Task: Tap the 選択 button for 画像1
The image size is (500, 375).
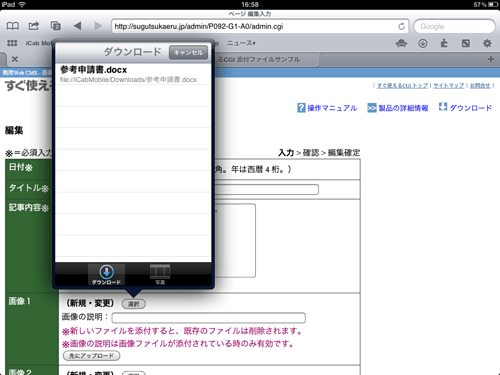Action: [134, 304]
